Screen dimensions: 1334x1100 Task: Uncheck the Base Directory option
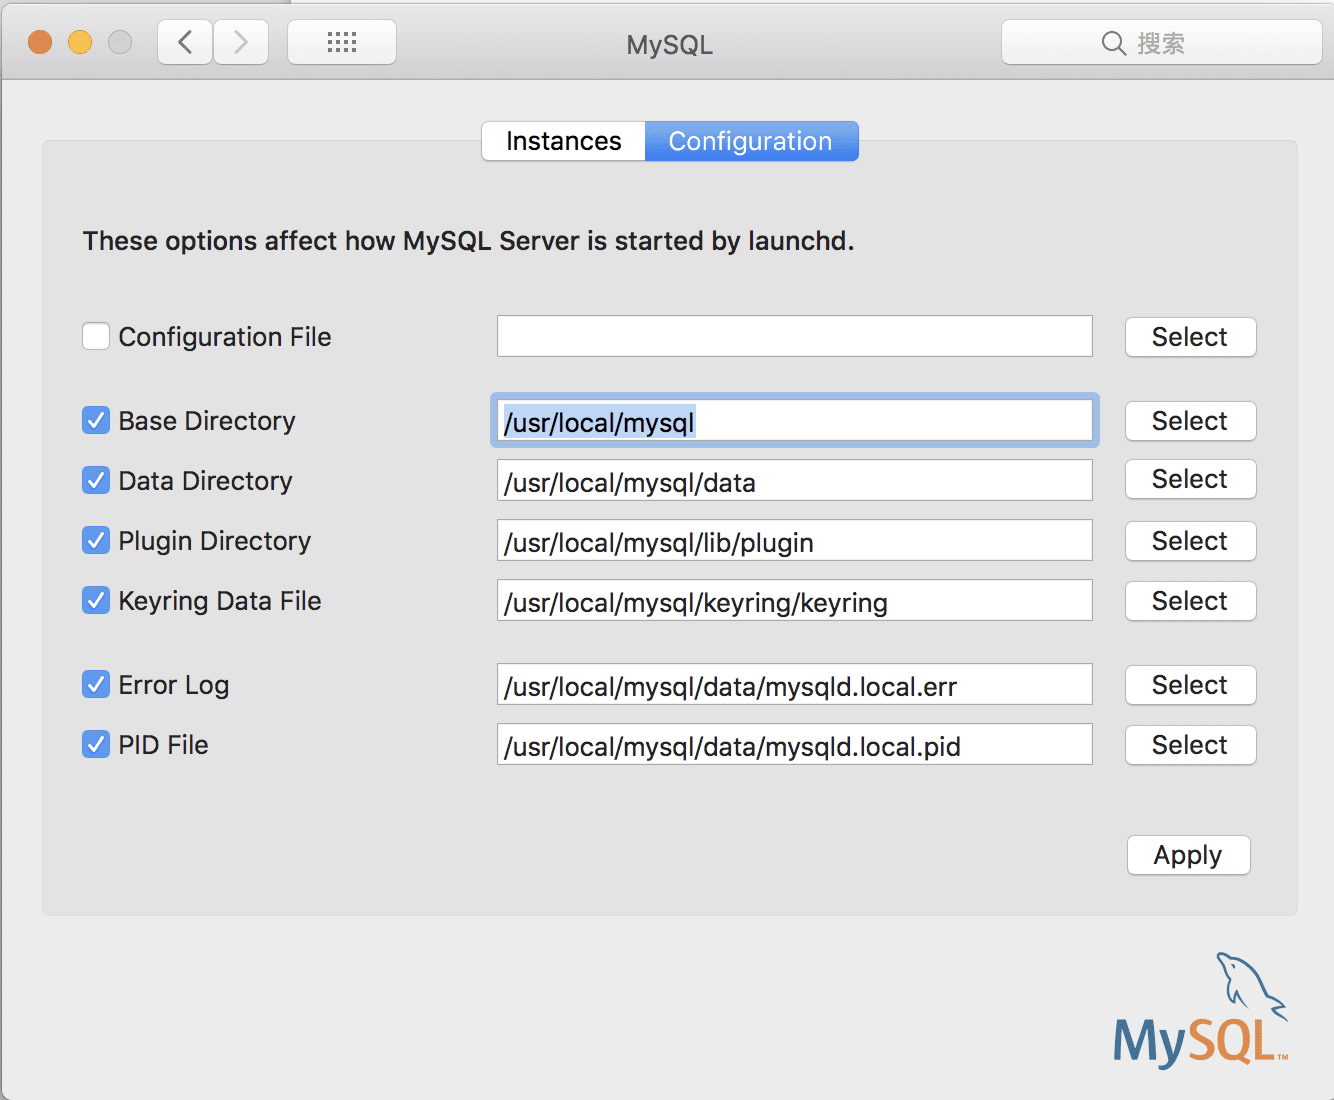click(96, 421)
